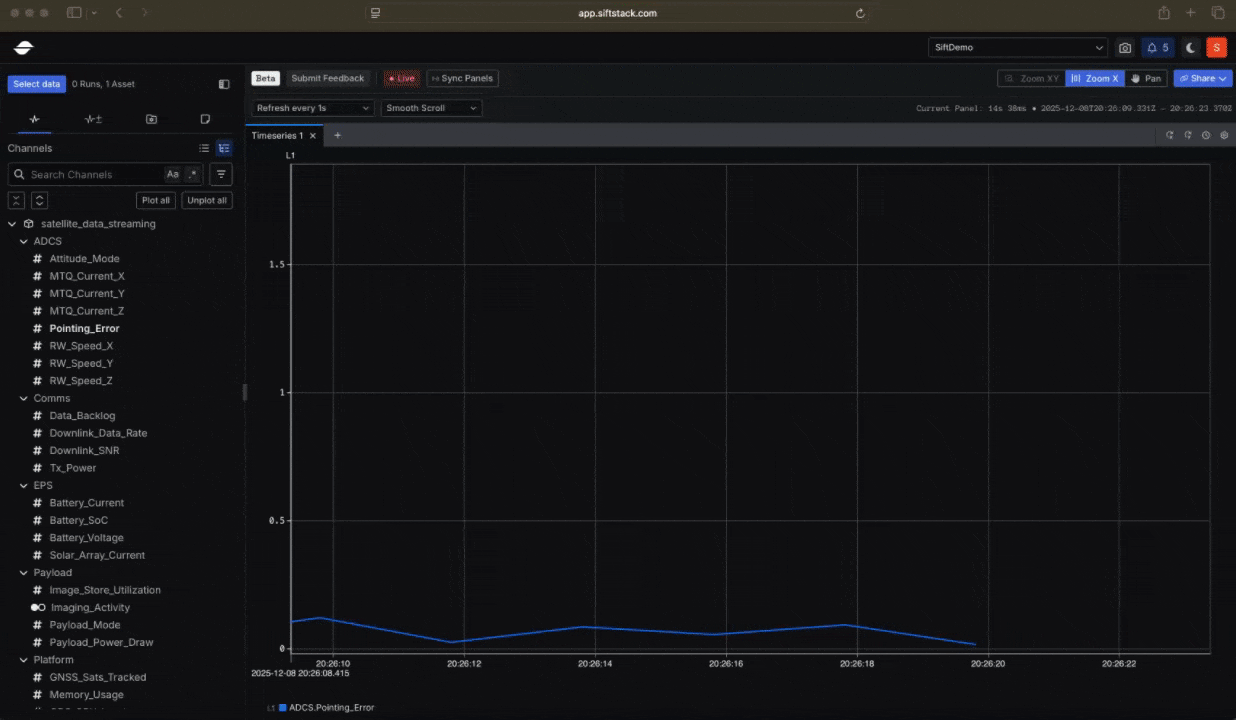Image resolution: width=1236 pixels, height=720 pixels.
Task: Switch to the Timeseries 1 tab
Action: click(x=277, y=135)
